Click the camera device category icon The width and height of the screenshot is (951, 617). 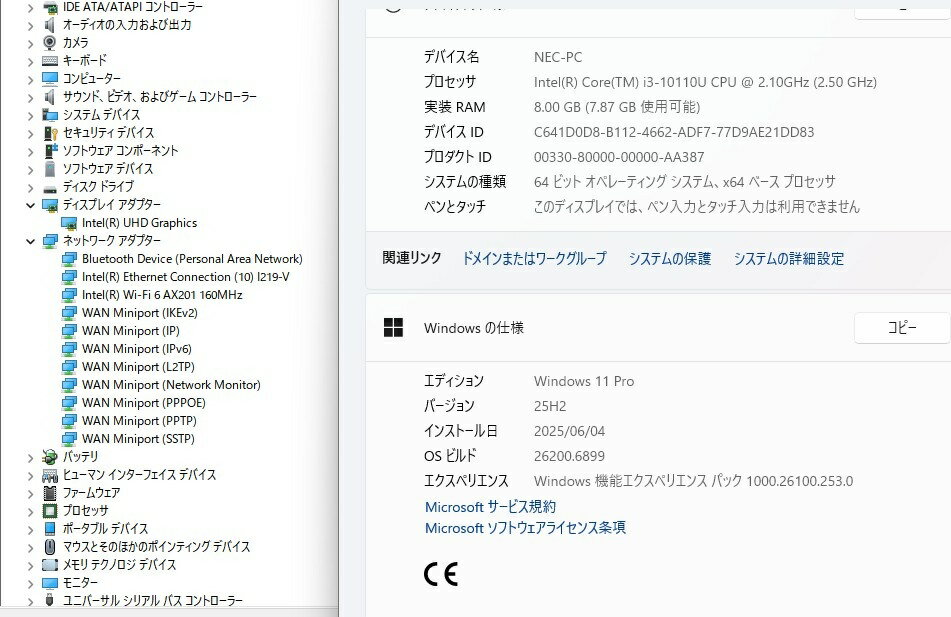click(50, 43)
